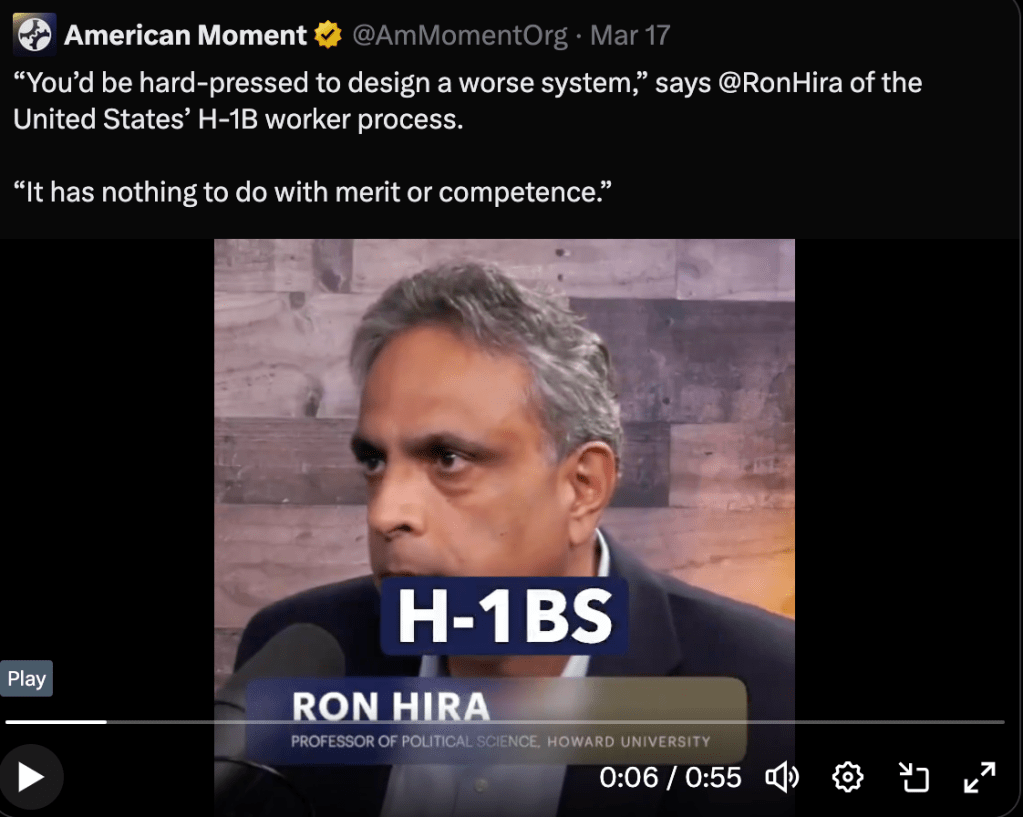
Task: Open the American Moment display name
Action: pyautogui.click(x=185, y=35)
